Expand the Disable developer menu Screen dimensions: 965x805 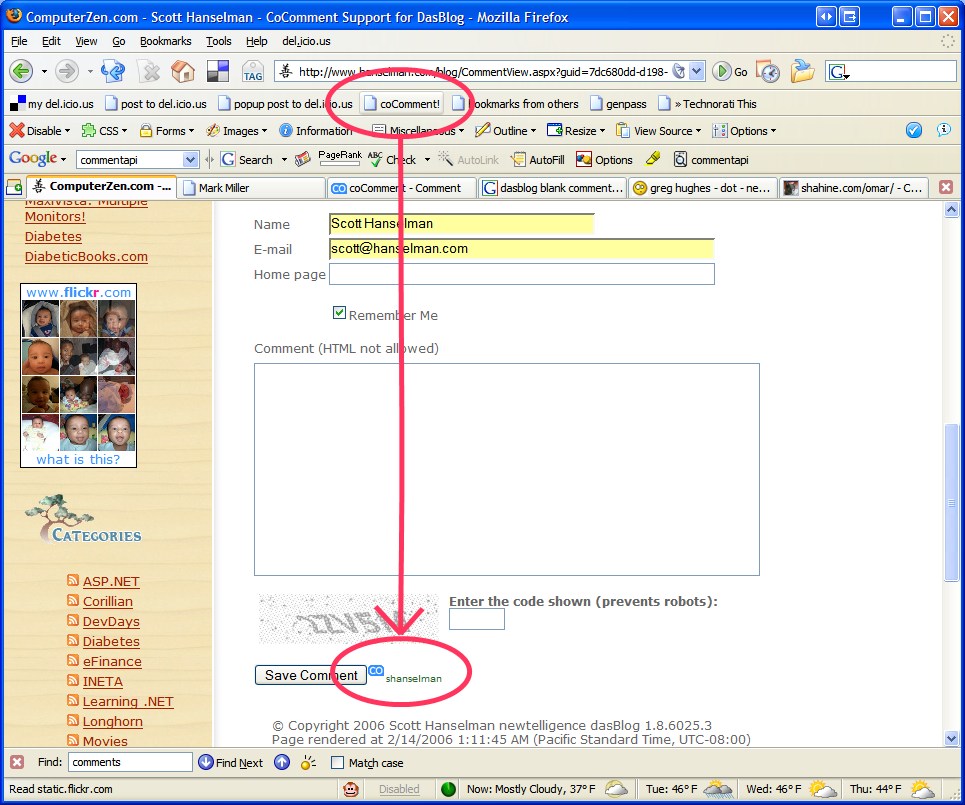pyautogui.click(x=40, y=130)
